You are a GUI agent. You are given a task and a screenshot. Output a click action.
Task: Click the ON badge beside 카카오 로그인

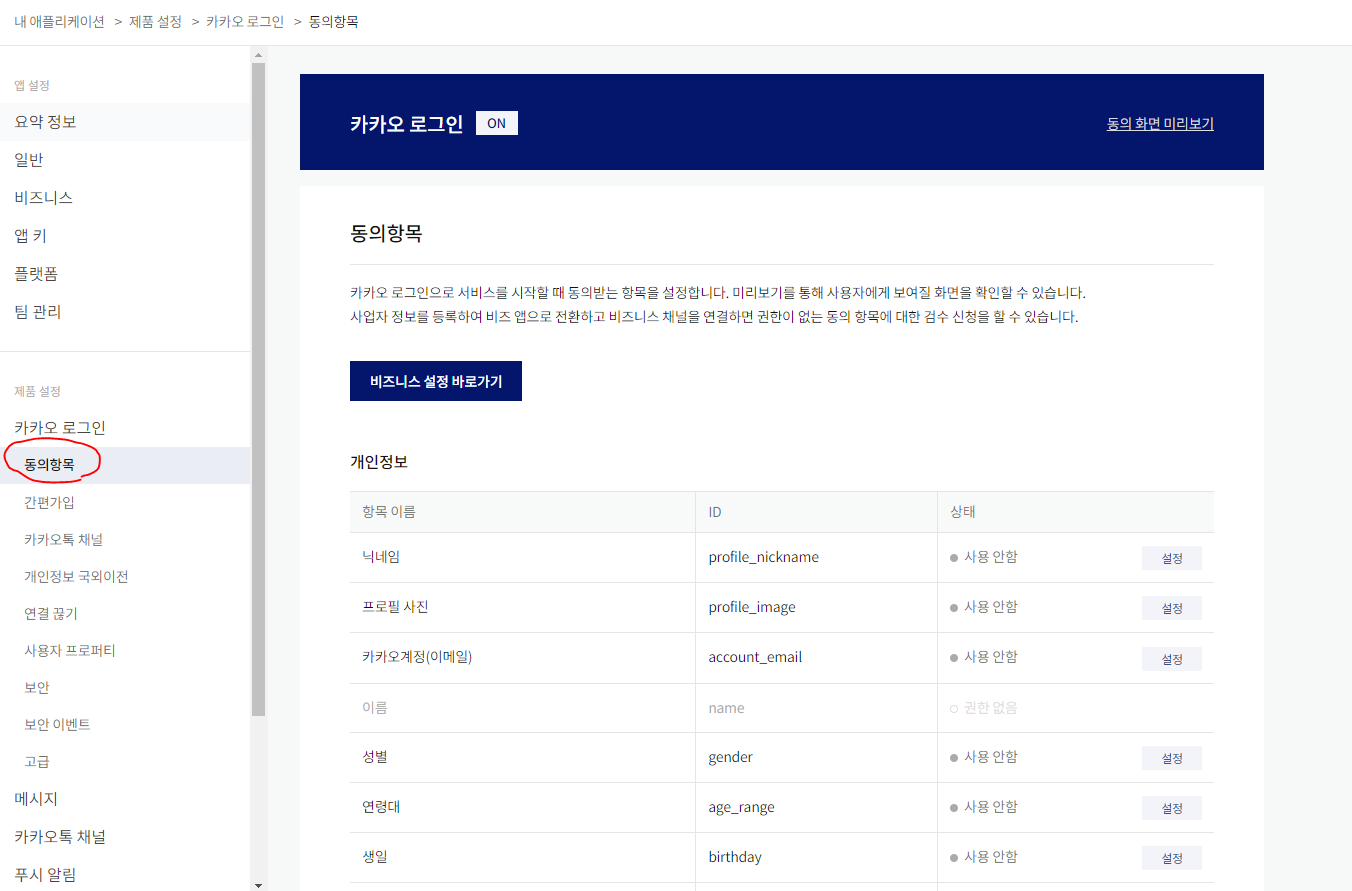coord(497,124)
